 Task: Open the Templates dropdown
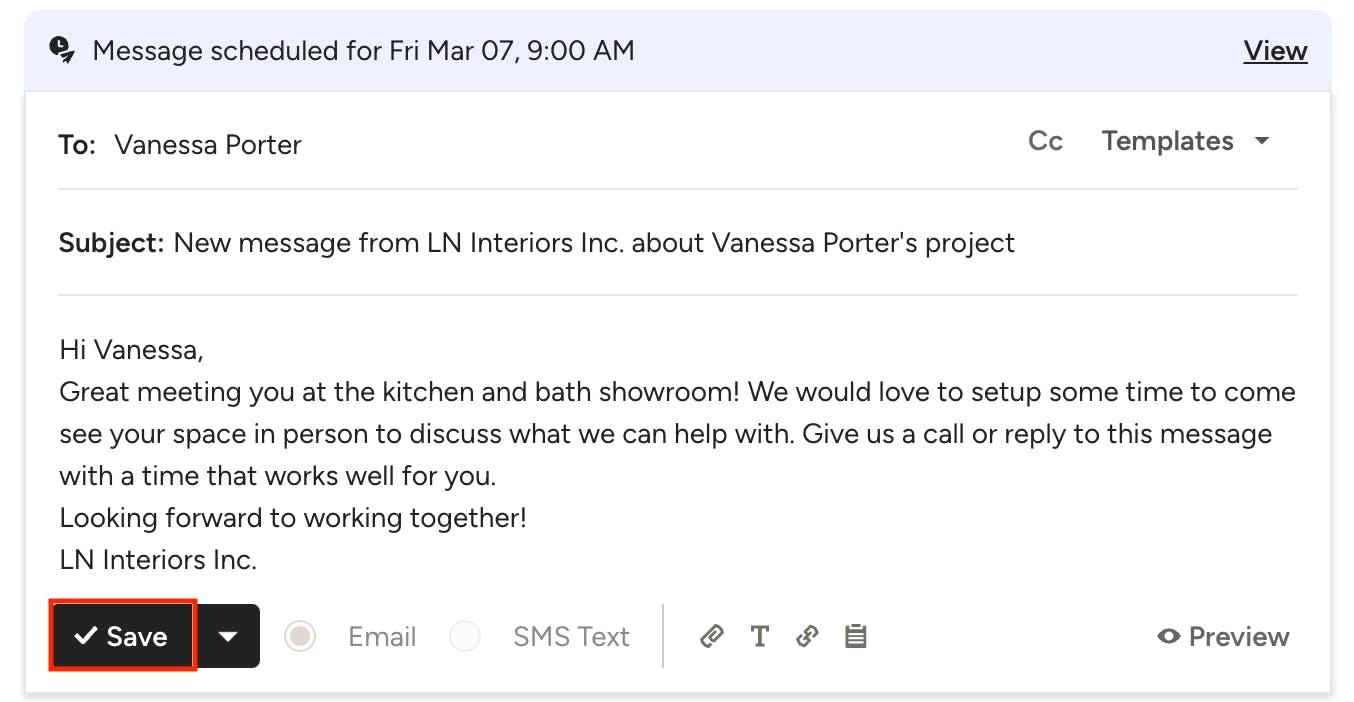(x=1186, y=141)
